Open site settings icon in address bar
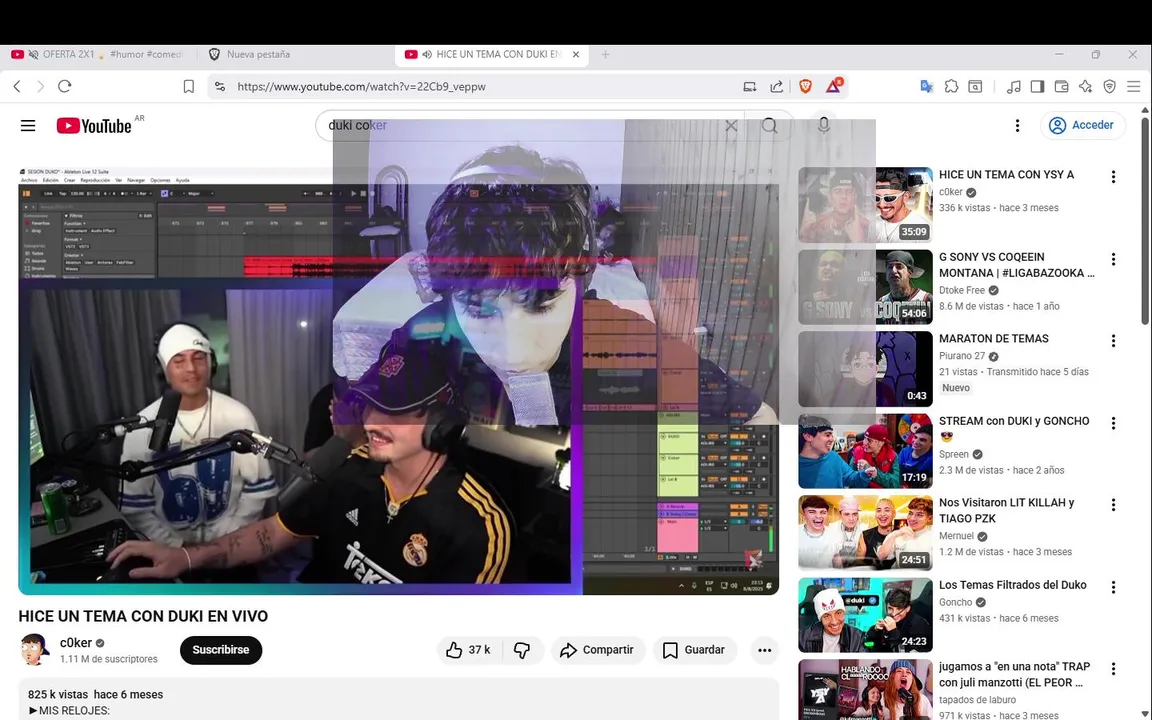 coord(220,87)
